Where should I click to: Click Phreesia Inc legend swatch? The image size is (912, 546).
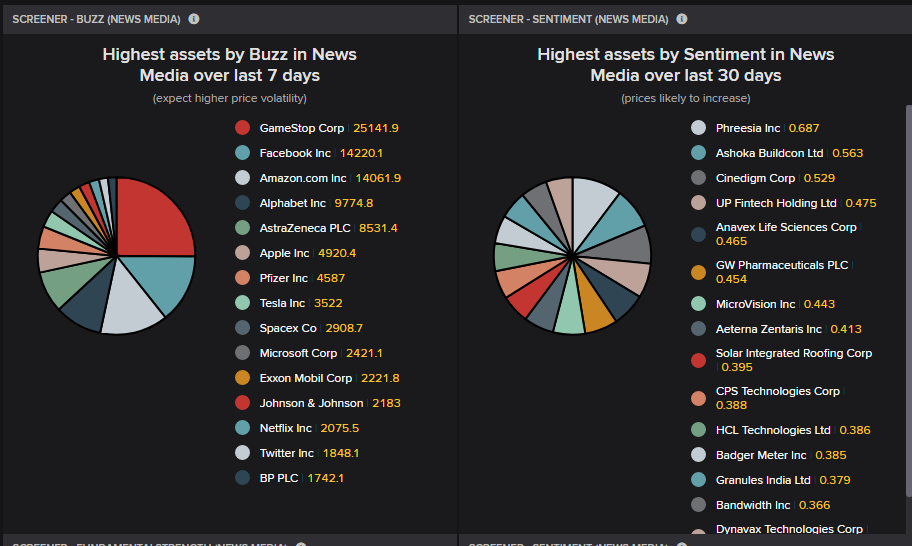point(699,128)
